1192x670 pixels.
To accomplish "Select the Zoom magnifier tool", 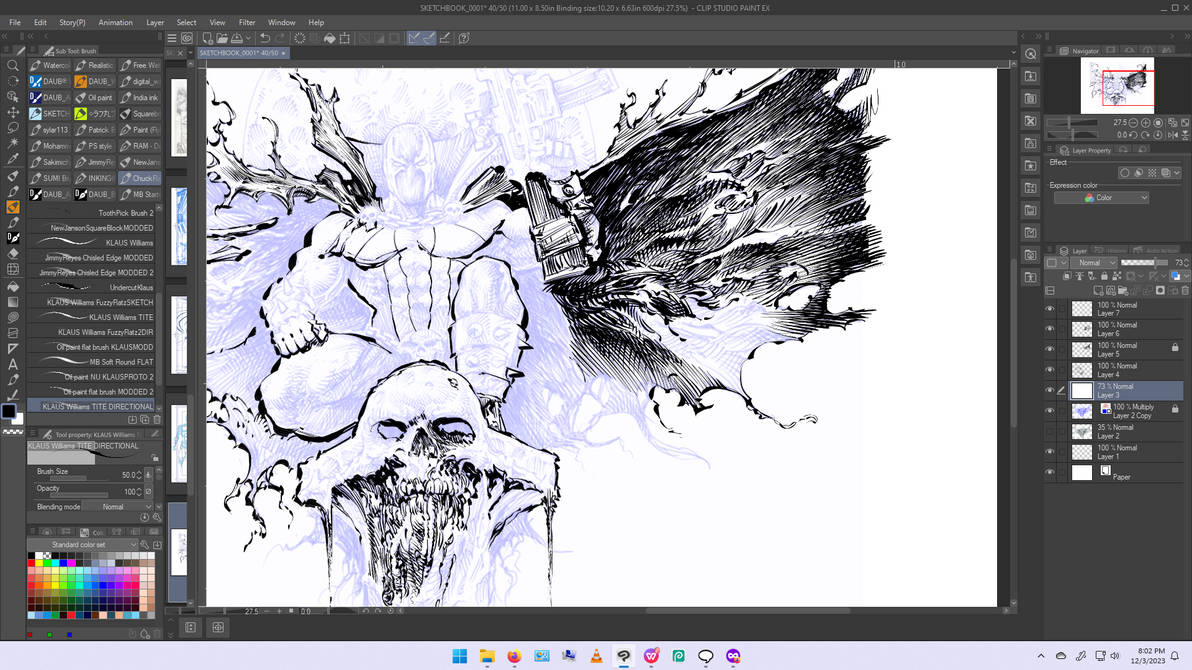I will (x=13, y=65).
